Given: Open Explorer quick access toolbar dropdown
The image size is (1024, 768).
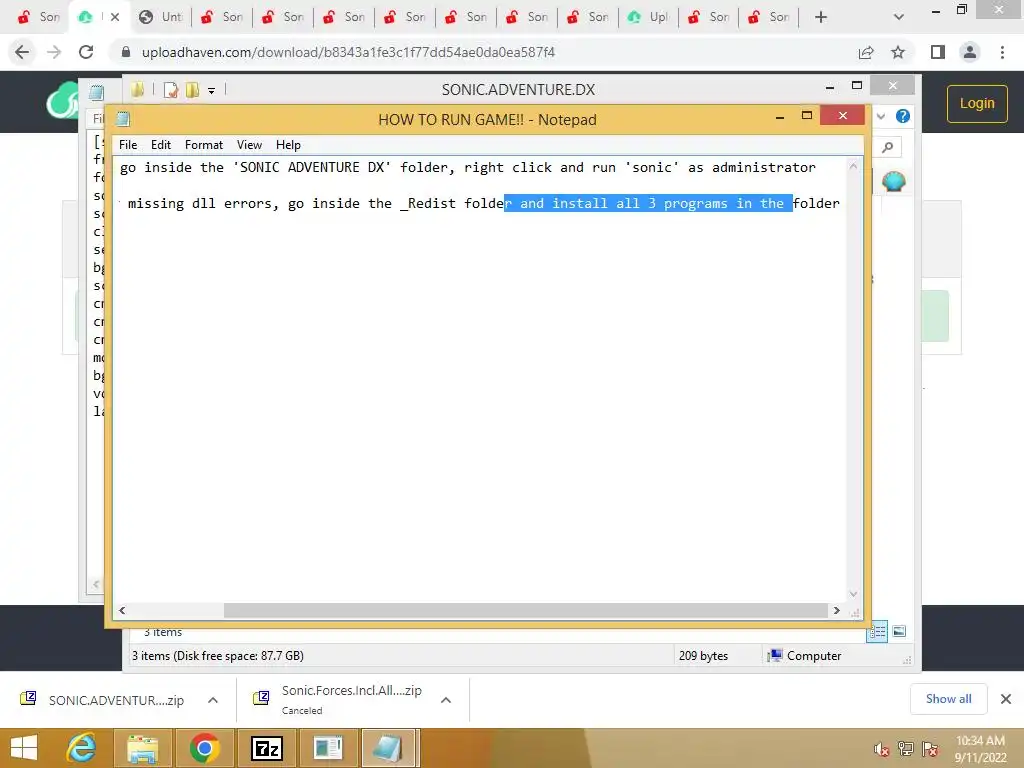Looking at the screenshot, I should [212, 91].
